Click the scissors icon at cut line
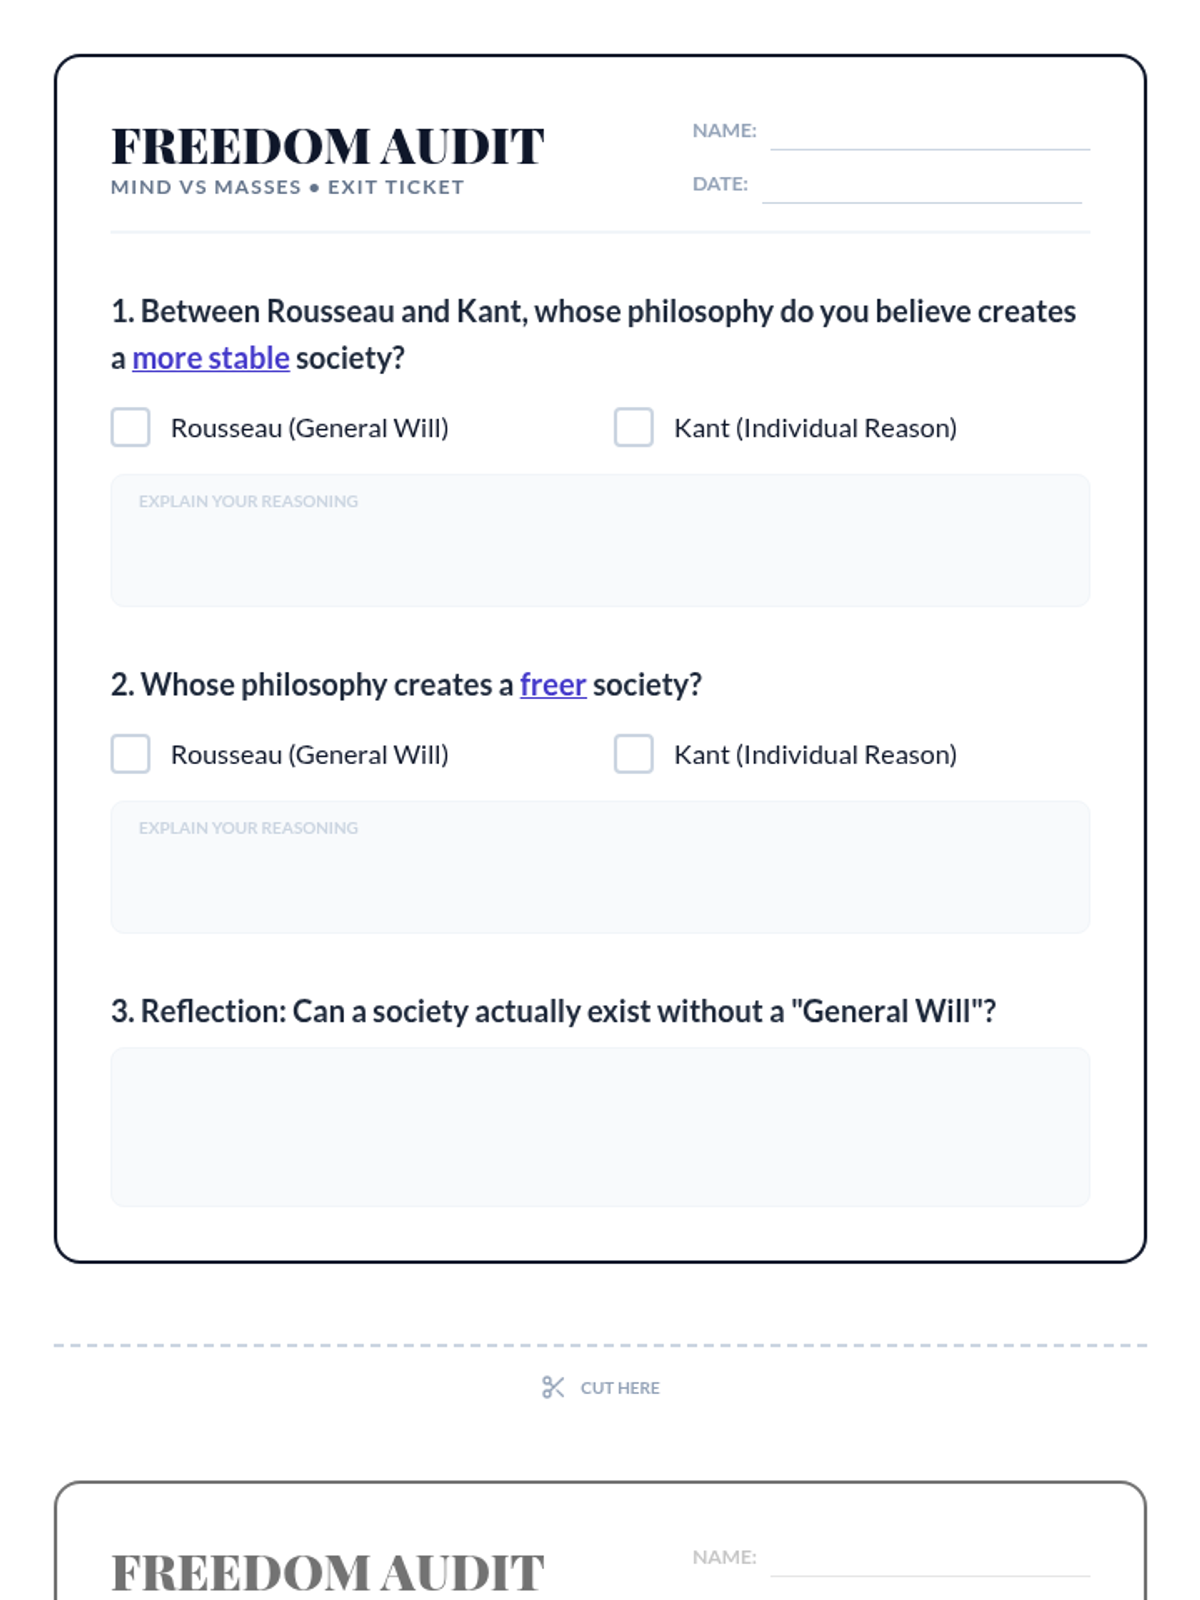Image resolution: width=1200 pixels, height=1600 pixels. pos(553,1387)
